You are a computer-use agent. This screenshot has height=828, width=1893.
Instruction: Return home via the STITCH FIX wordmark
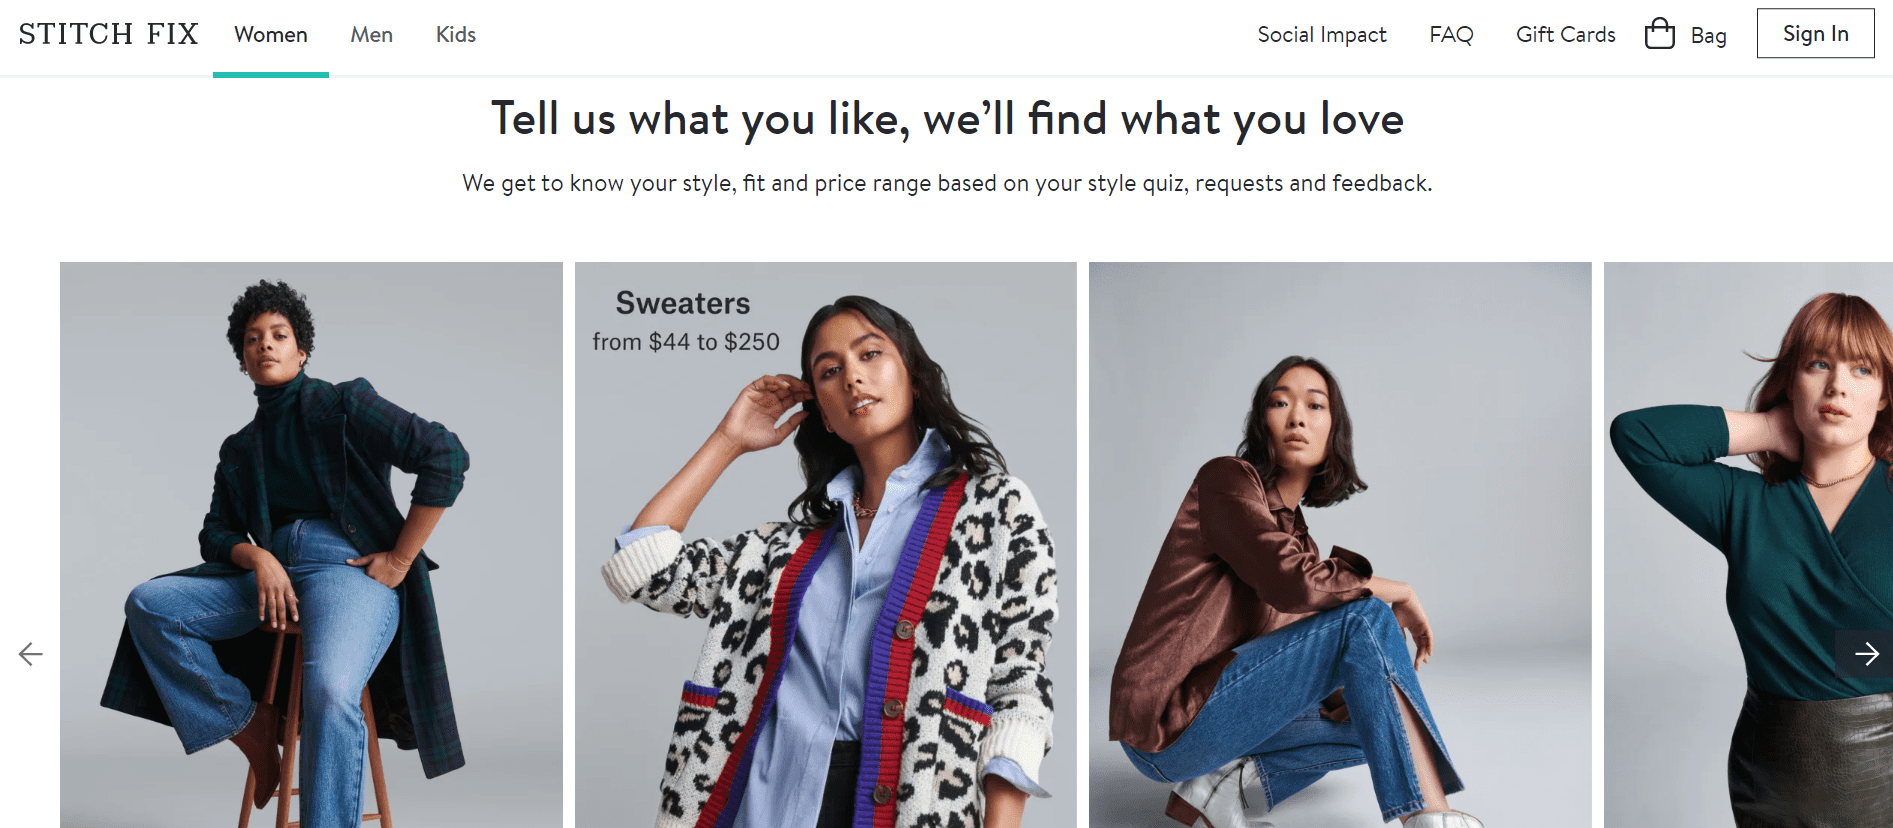point(107,33)
